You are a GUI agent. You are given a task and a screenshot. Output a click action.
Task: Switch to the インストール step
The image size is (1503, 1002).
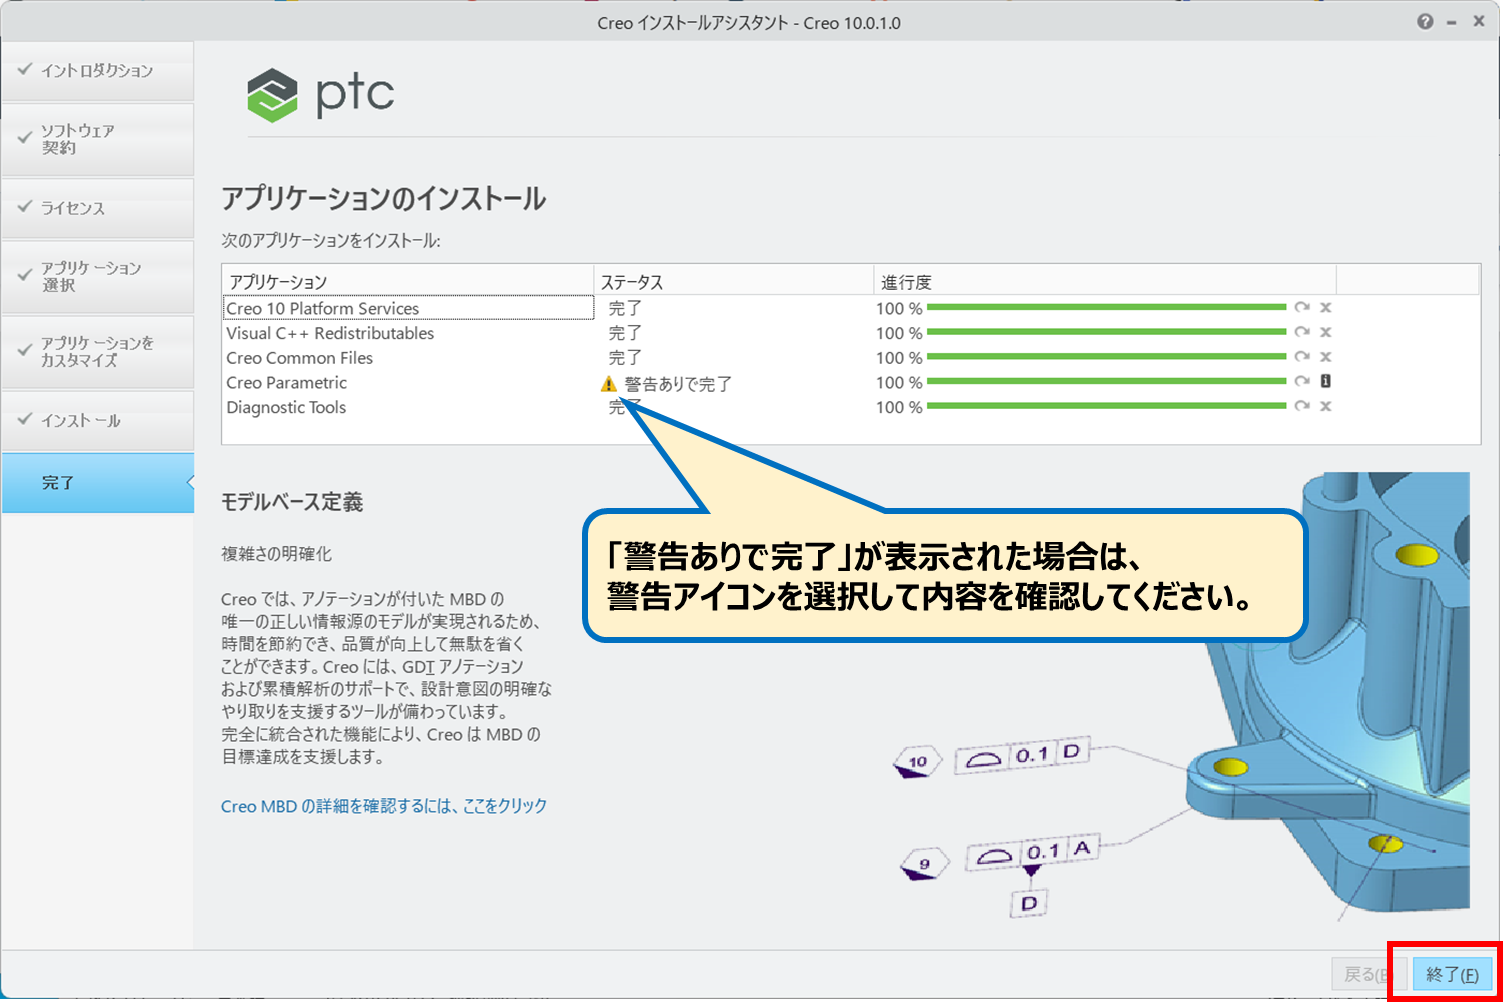point(97,421)
